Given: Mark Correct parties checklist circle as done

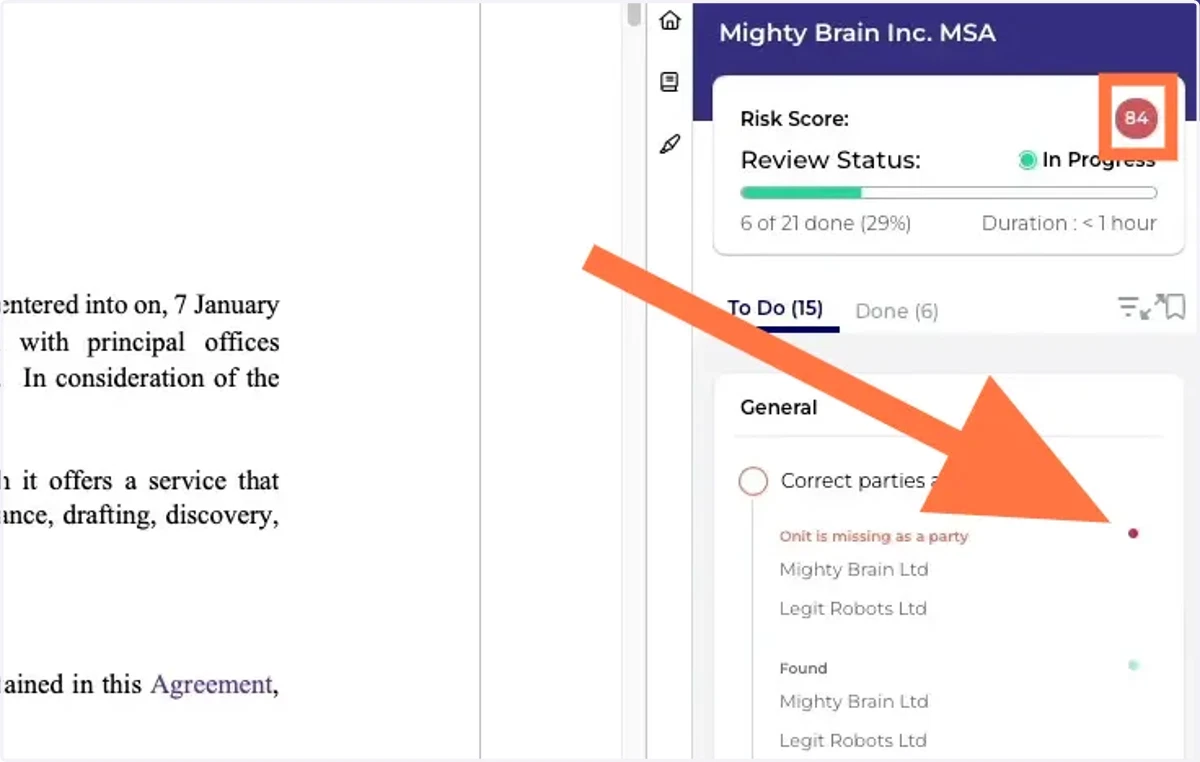Looking at the screenshot, I should 753,482.
